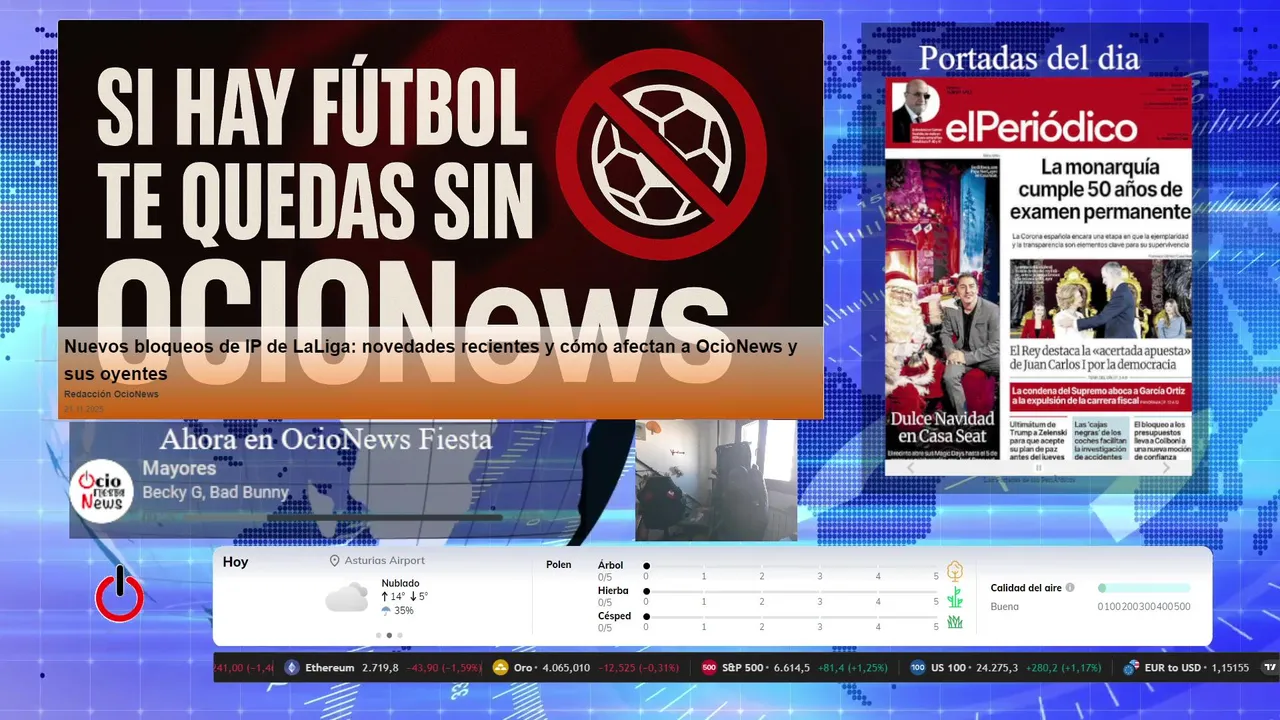1280x720 pixels.
Task: Open the LaLiga IP blocking news headline
Action: (x=431, y=360)
